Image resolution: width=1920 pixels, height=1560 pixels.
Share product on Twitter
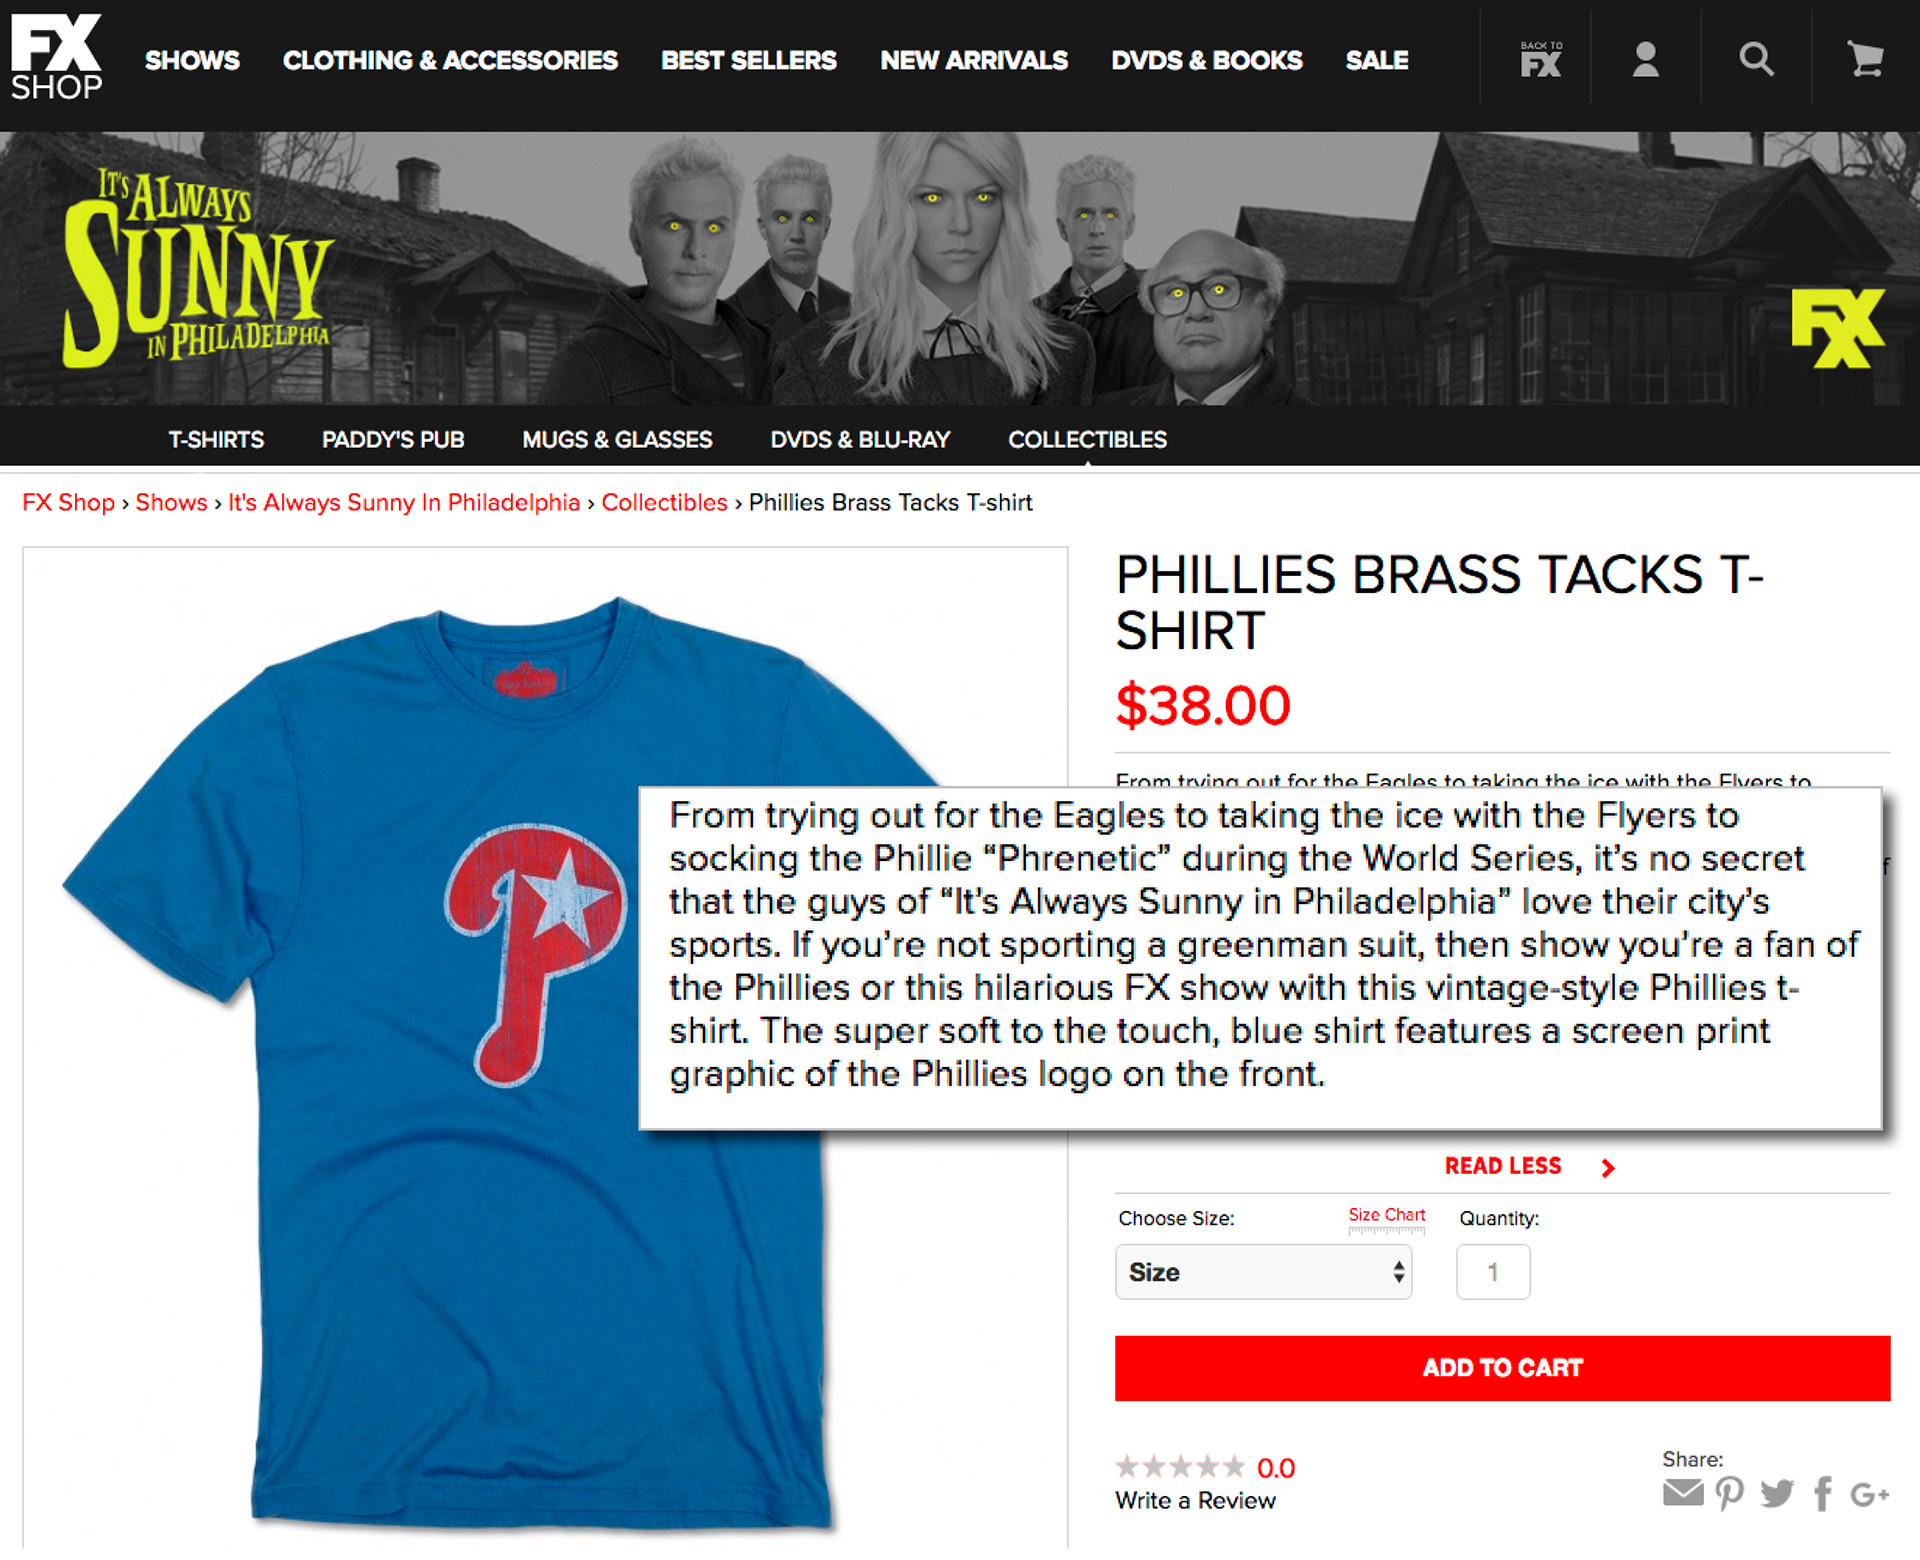1777,1493
